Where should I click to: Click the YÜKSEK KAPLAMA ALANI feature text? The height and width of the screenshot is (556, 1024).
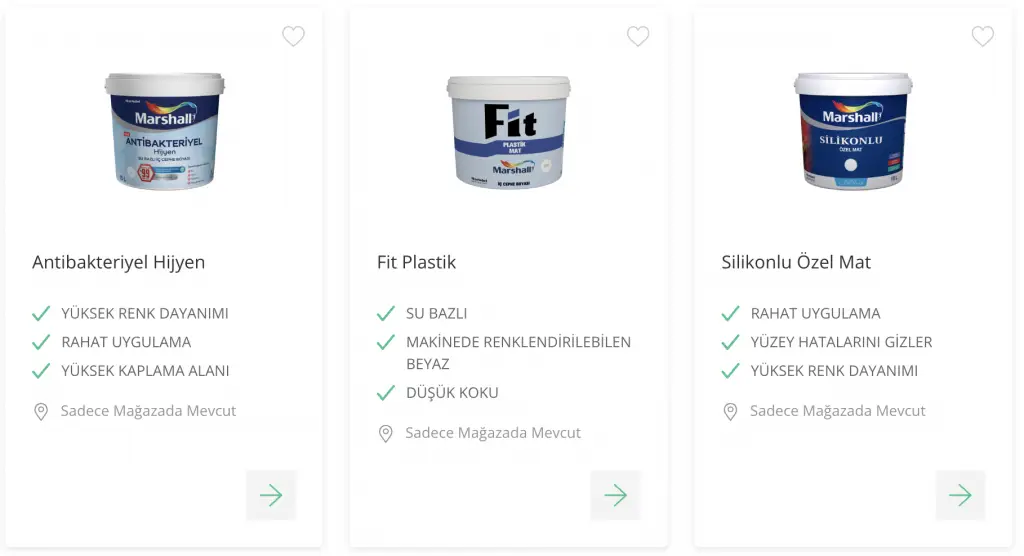click(145, 370)
